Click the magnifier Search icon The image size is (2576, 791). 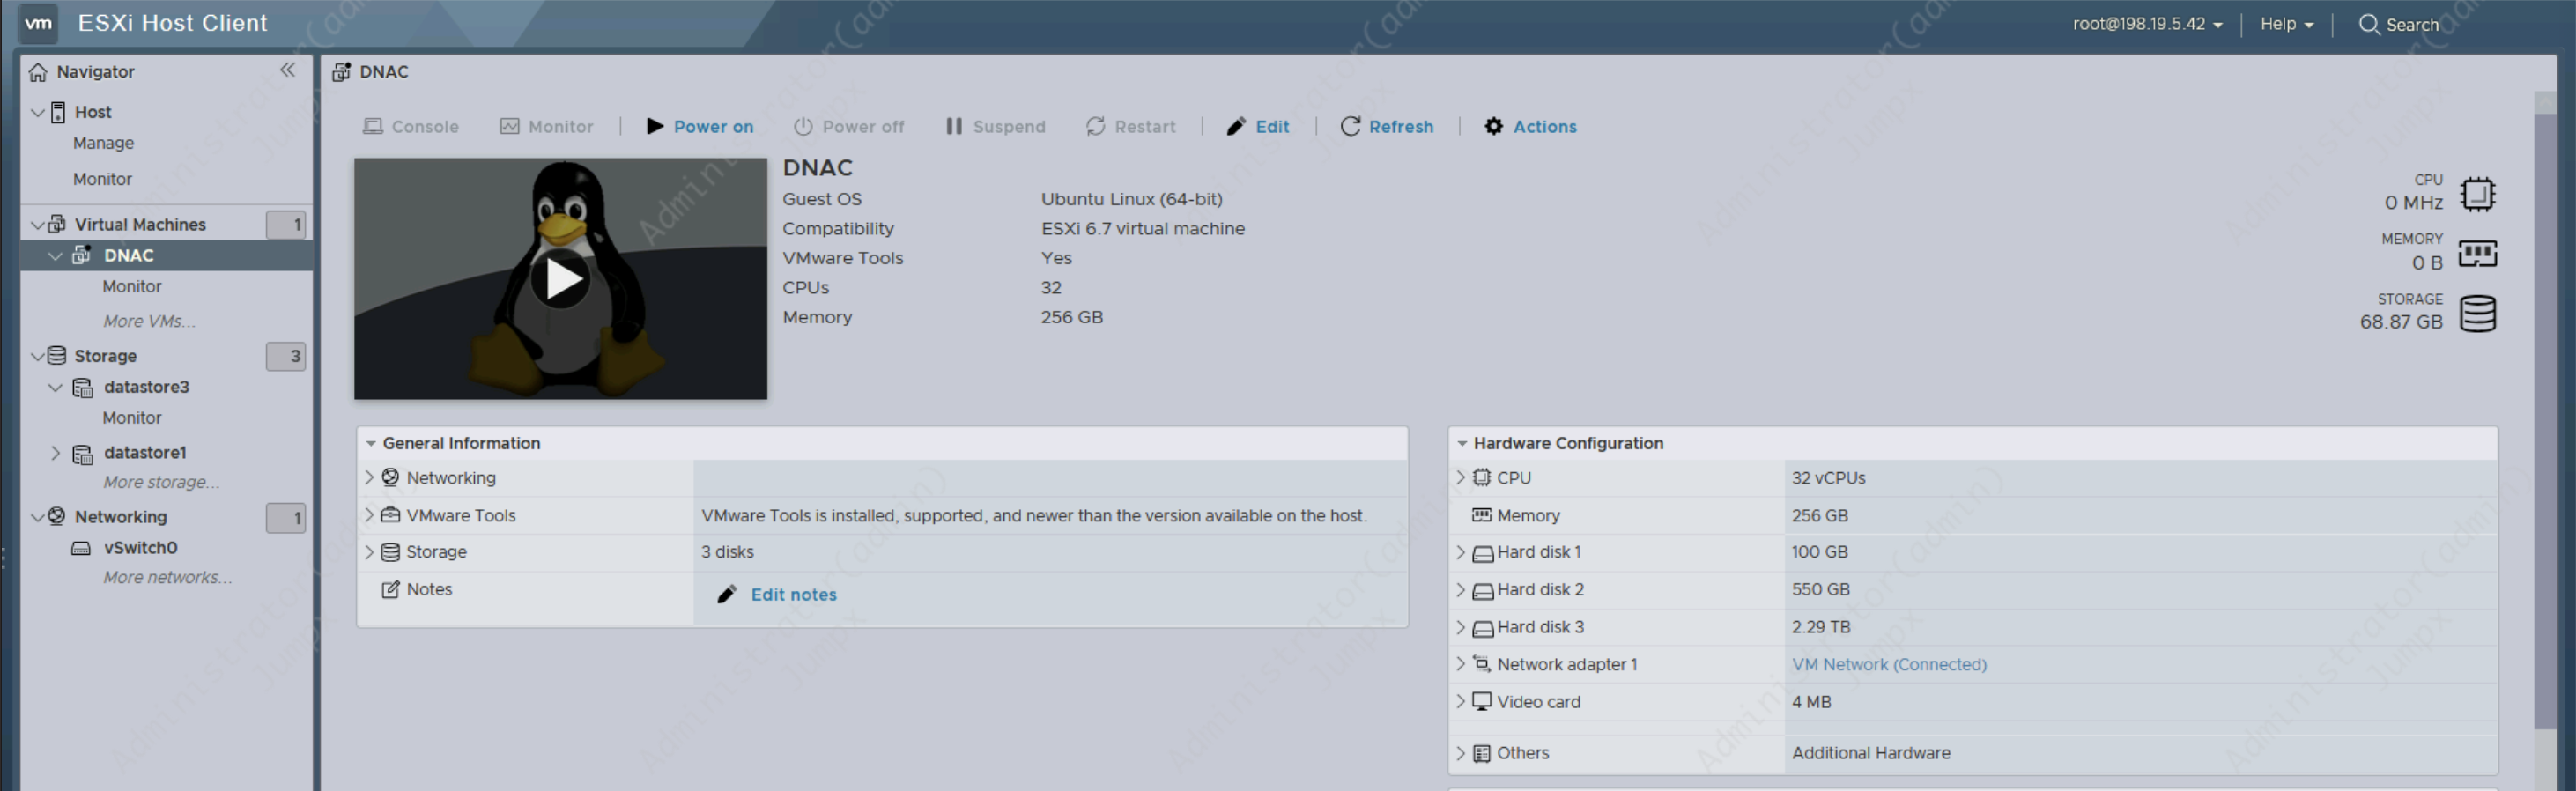pyautogui.click(x=2368, y=24)
